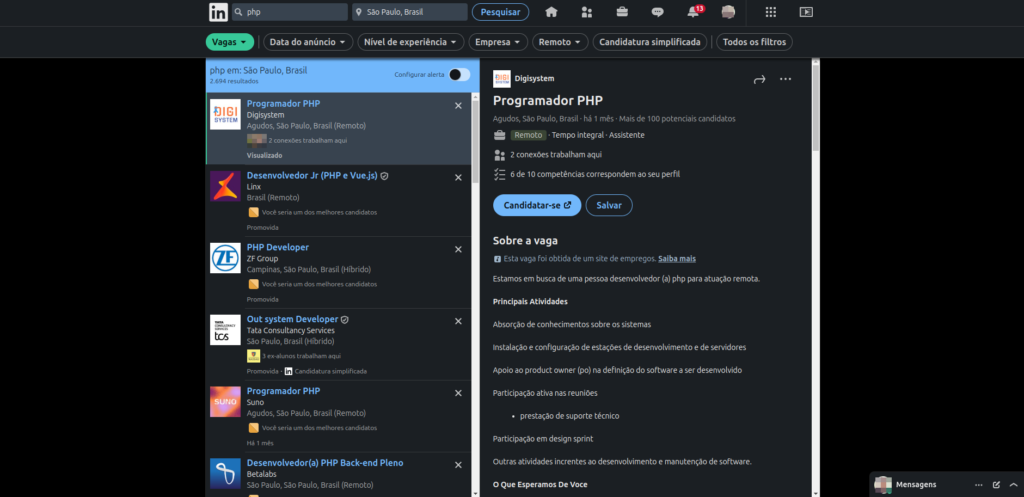Image resolution: width=1024 pixels, height=497 pixels.
Task: Open the Messaging chat bubble icon
Action: [658, 12]
